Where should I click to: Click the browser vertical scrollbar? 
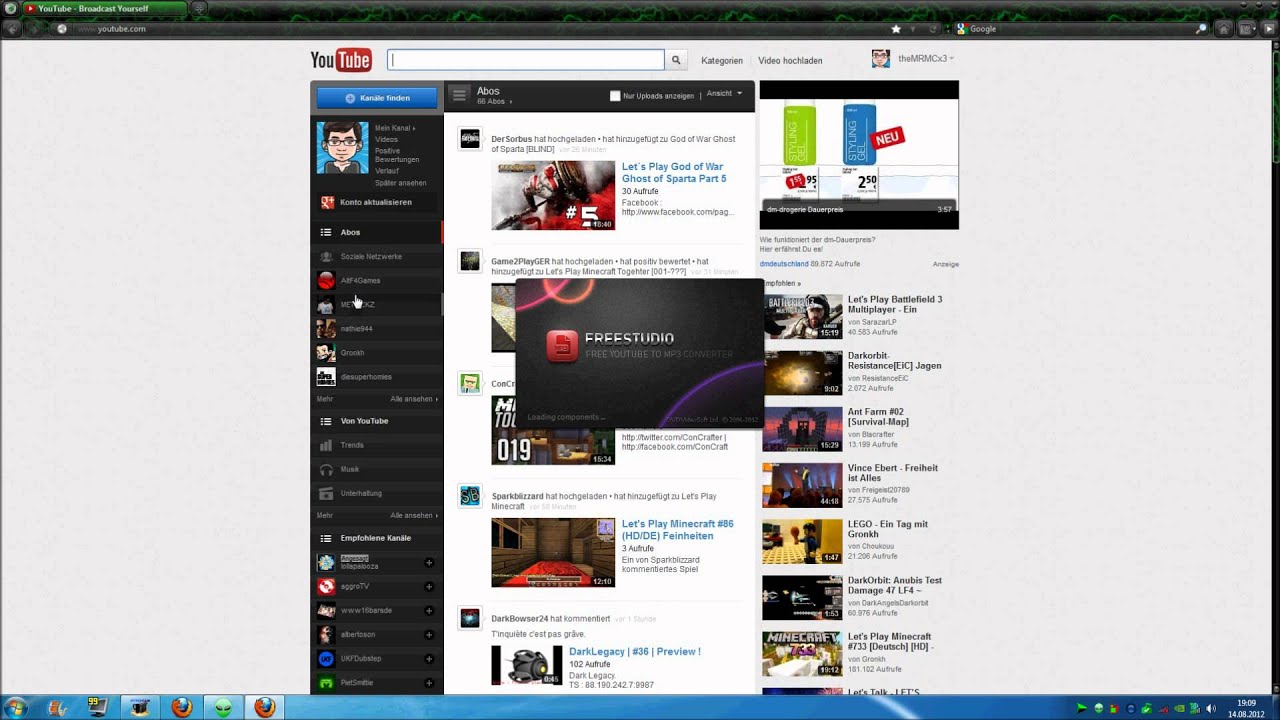(x=1274, y=100)
